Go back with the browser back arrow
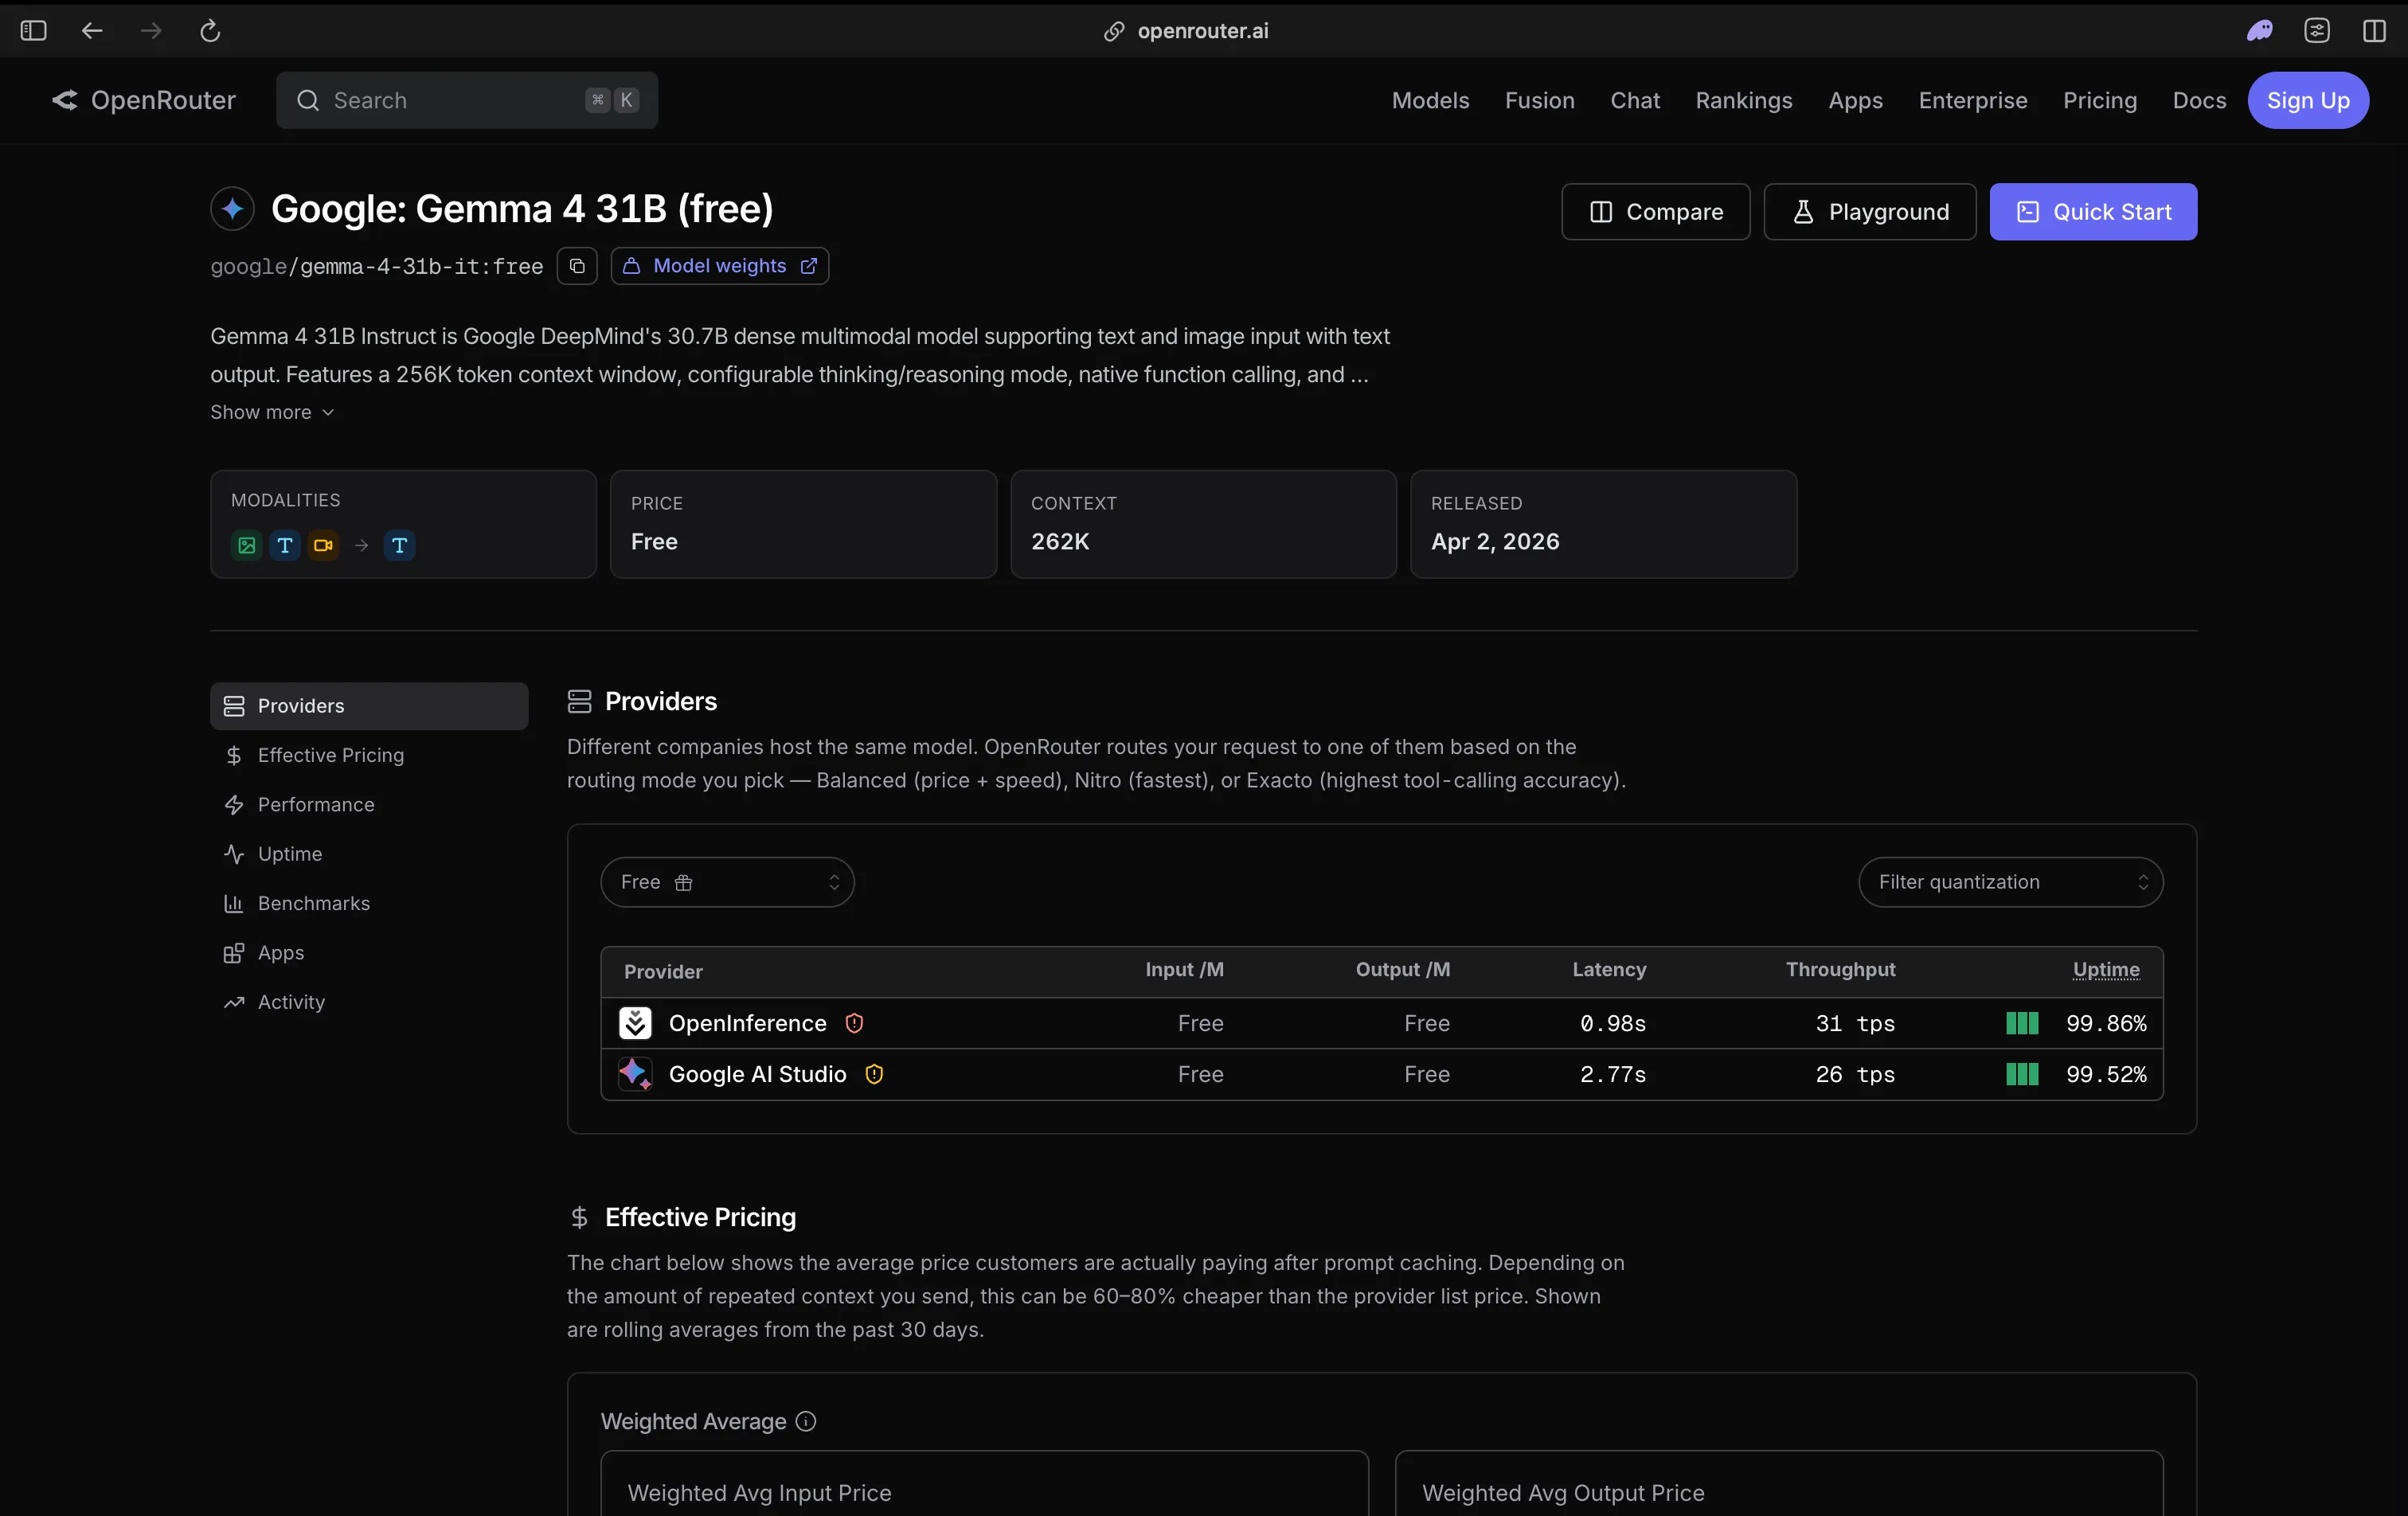The width and height of the screenshot is (2408, 1516). pos(92,31)
